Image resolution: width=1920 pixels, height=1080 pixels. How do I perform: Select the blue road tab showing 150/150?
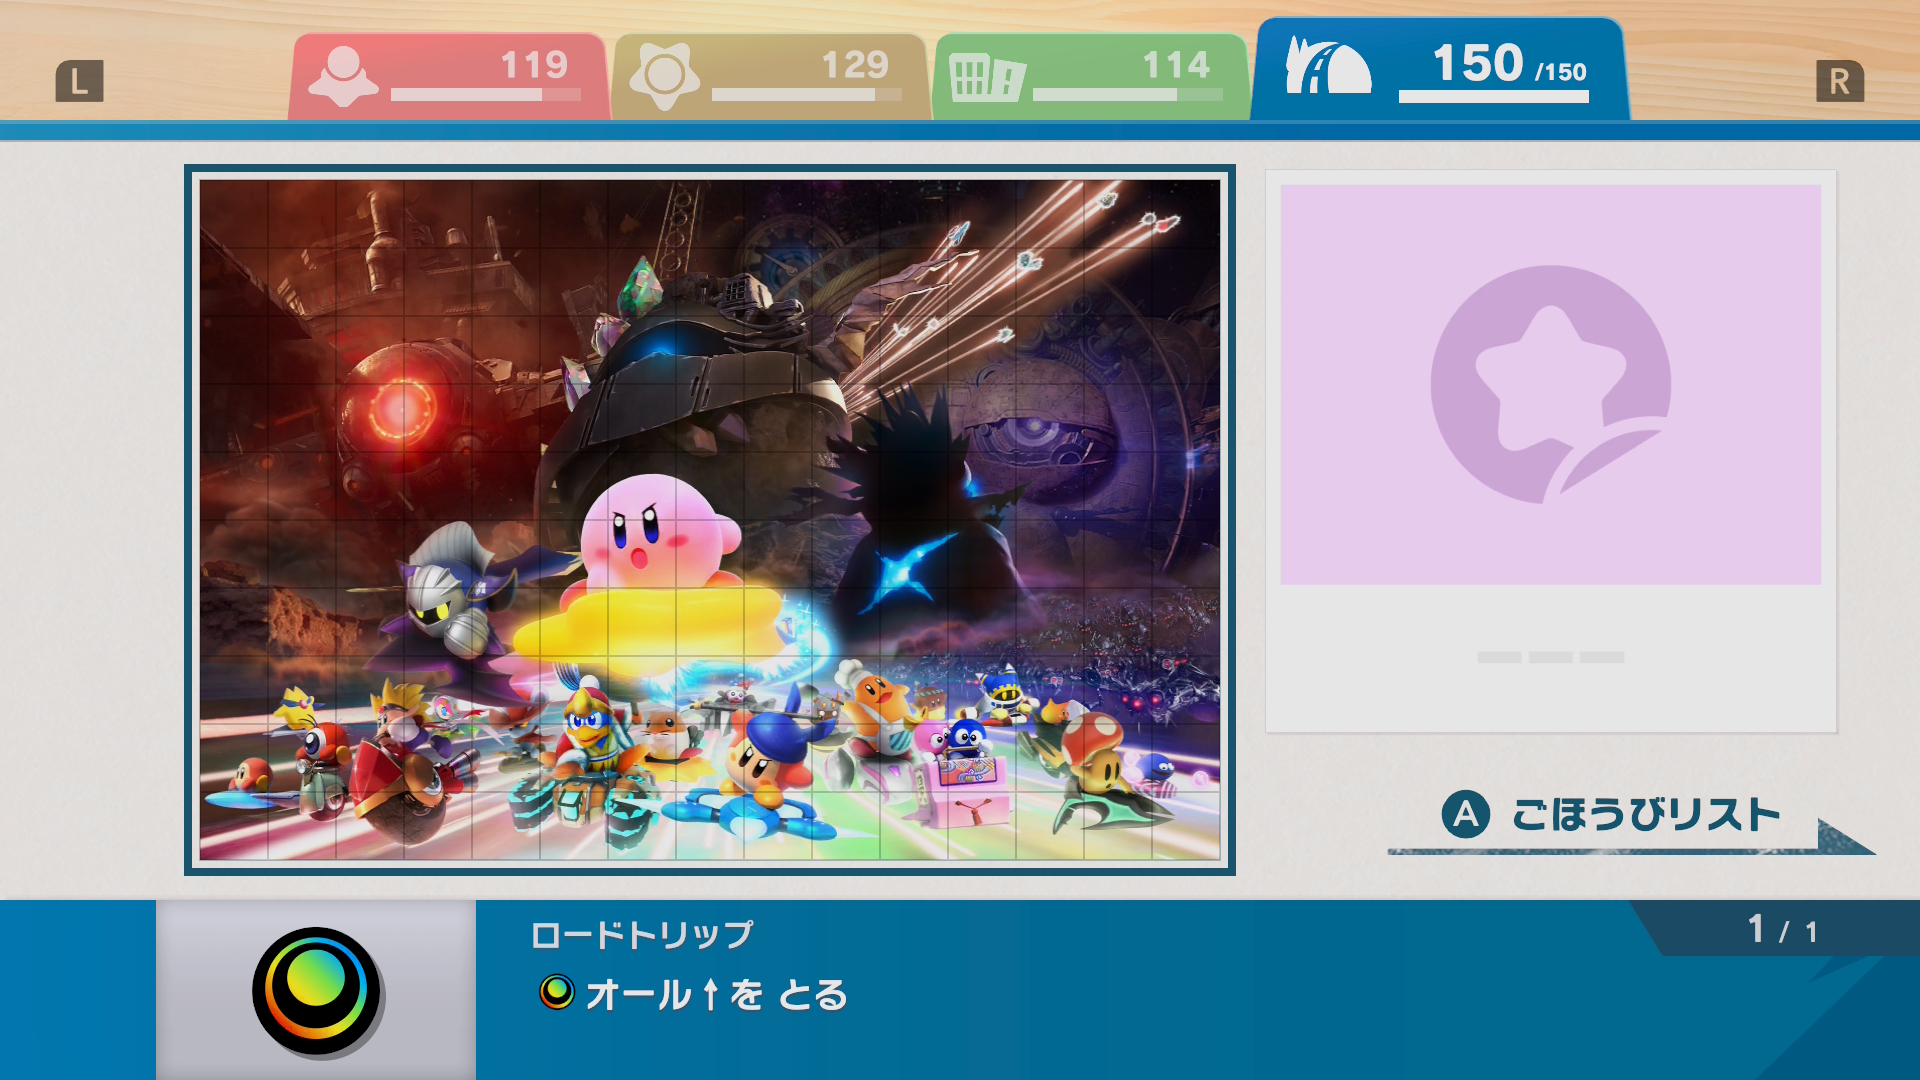point(1440,70)
